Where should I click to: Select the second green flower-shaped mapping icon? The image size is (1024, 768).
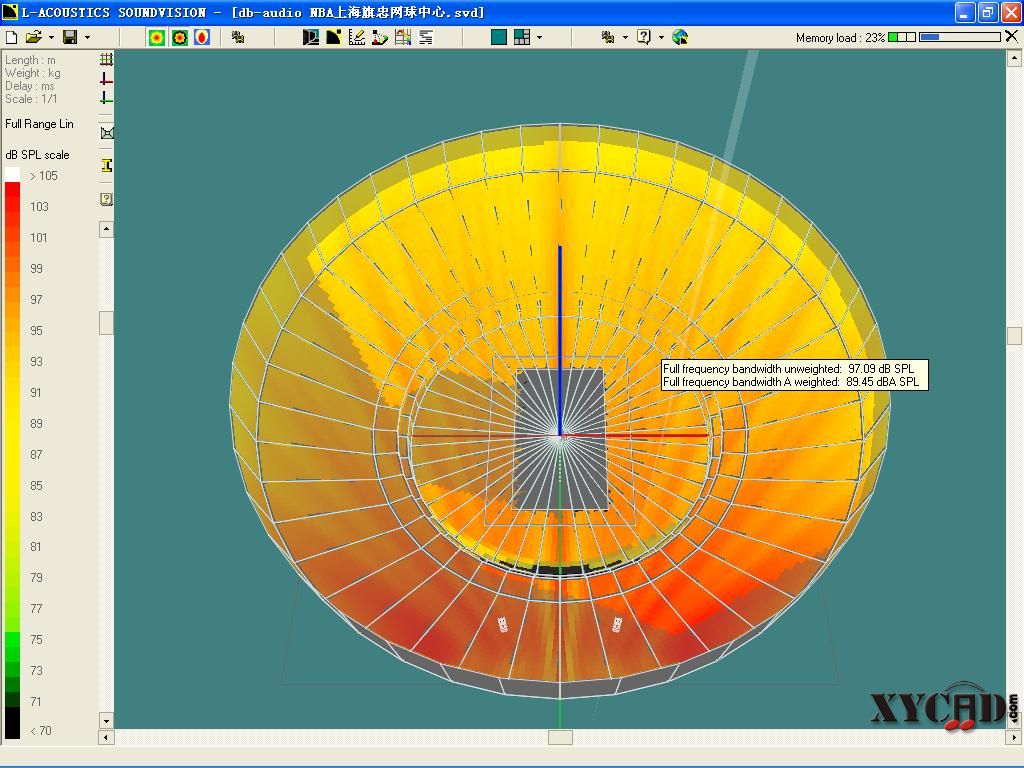[180, 37]
